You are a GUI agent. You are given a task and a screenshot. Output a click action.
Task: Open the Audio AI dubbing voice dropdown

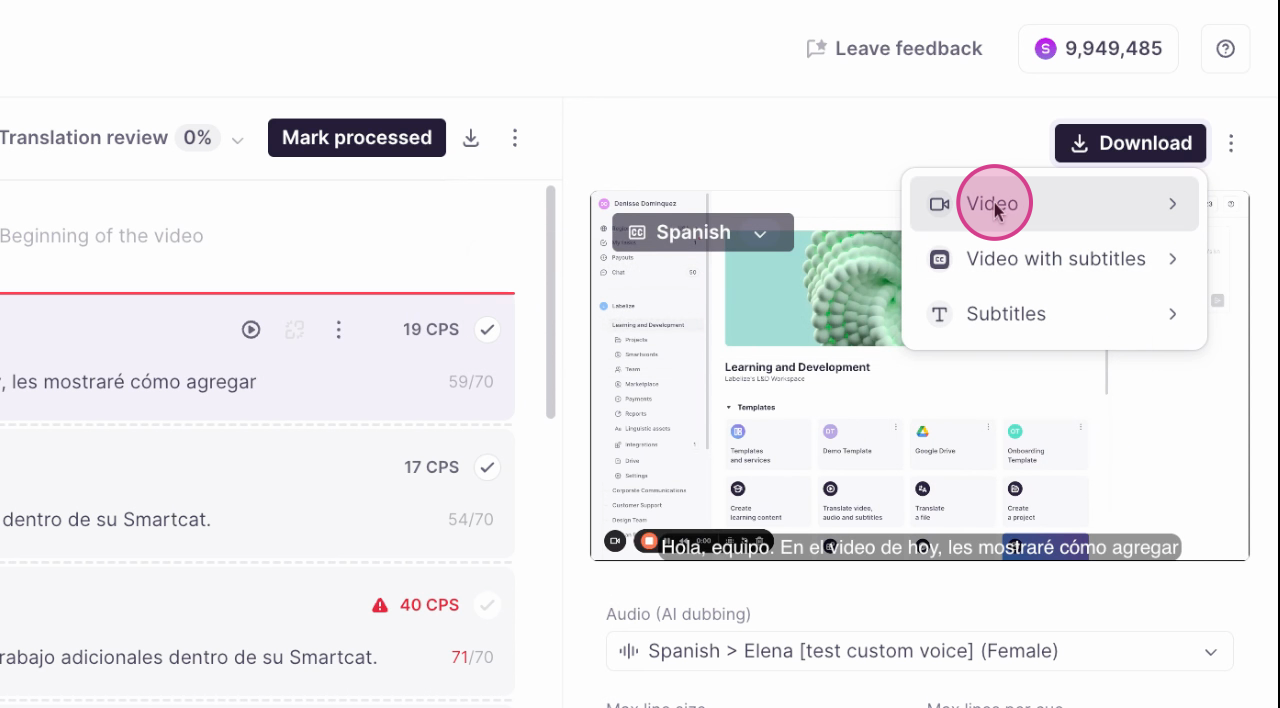pos(919,651)
